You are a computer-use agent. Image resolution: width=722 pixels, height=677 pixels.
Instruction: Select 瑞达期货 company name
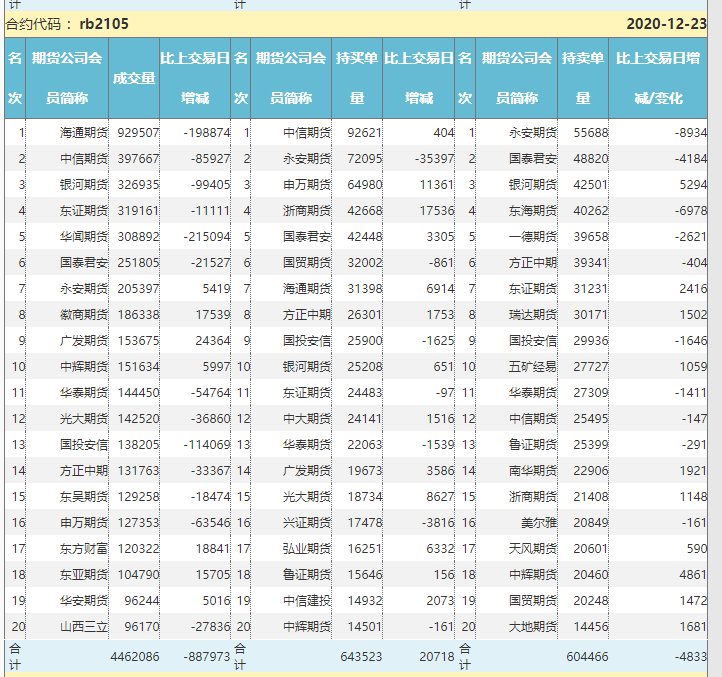tap(533, 315)
